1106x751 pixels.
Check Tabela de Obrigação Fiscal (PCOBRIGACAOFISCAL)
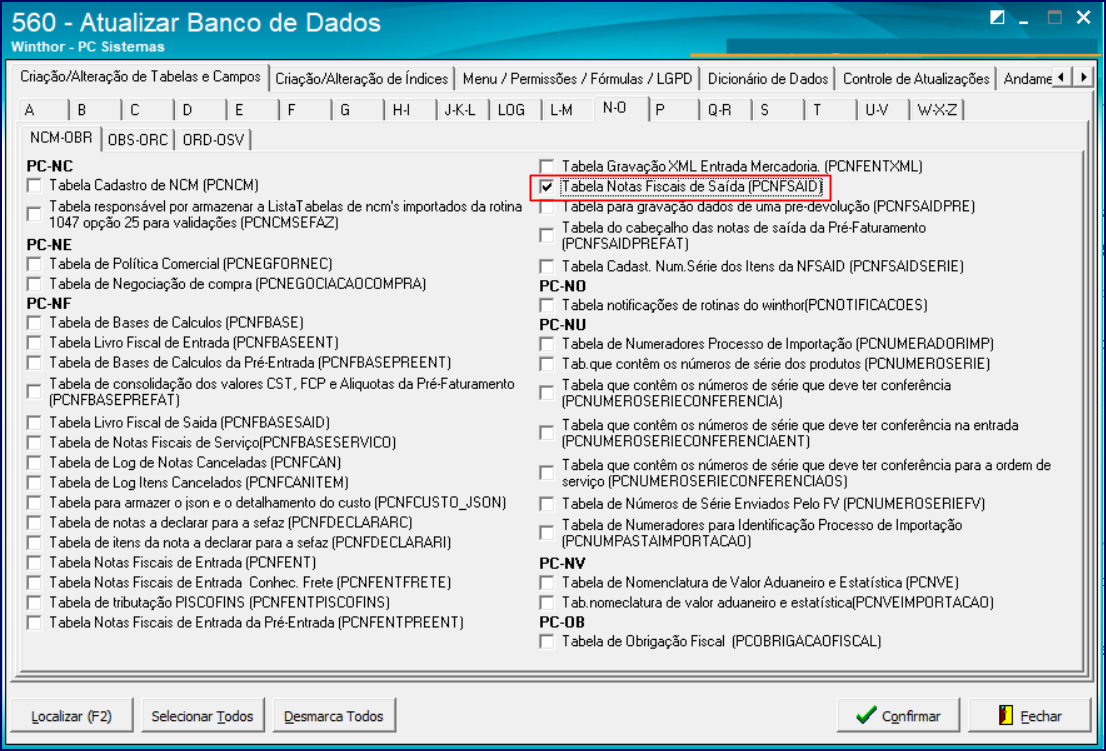click(x=547, y=642)
